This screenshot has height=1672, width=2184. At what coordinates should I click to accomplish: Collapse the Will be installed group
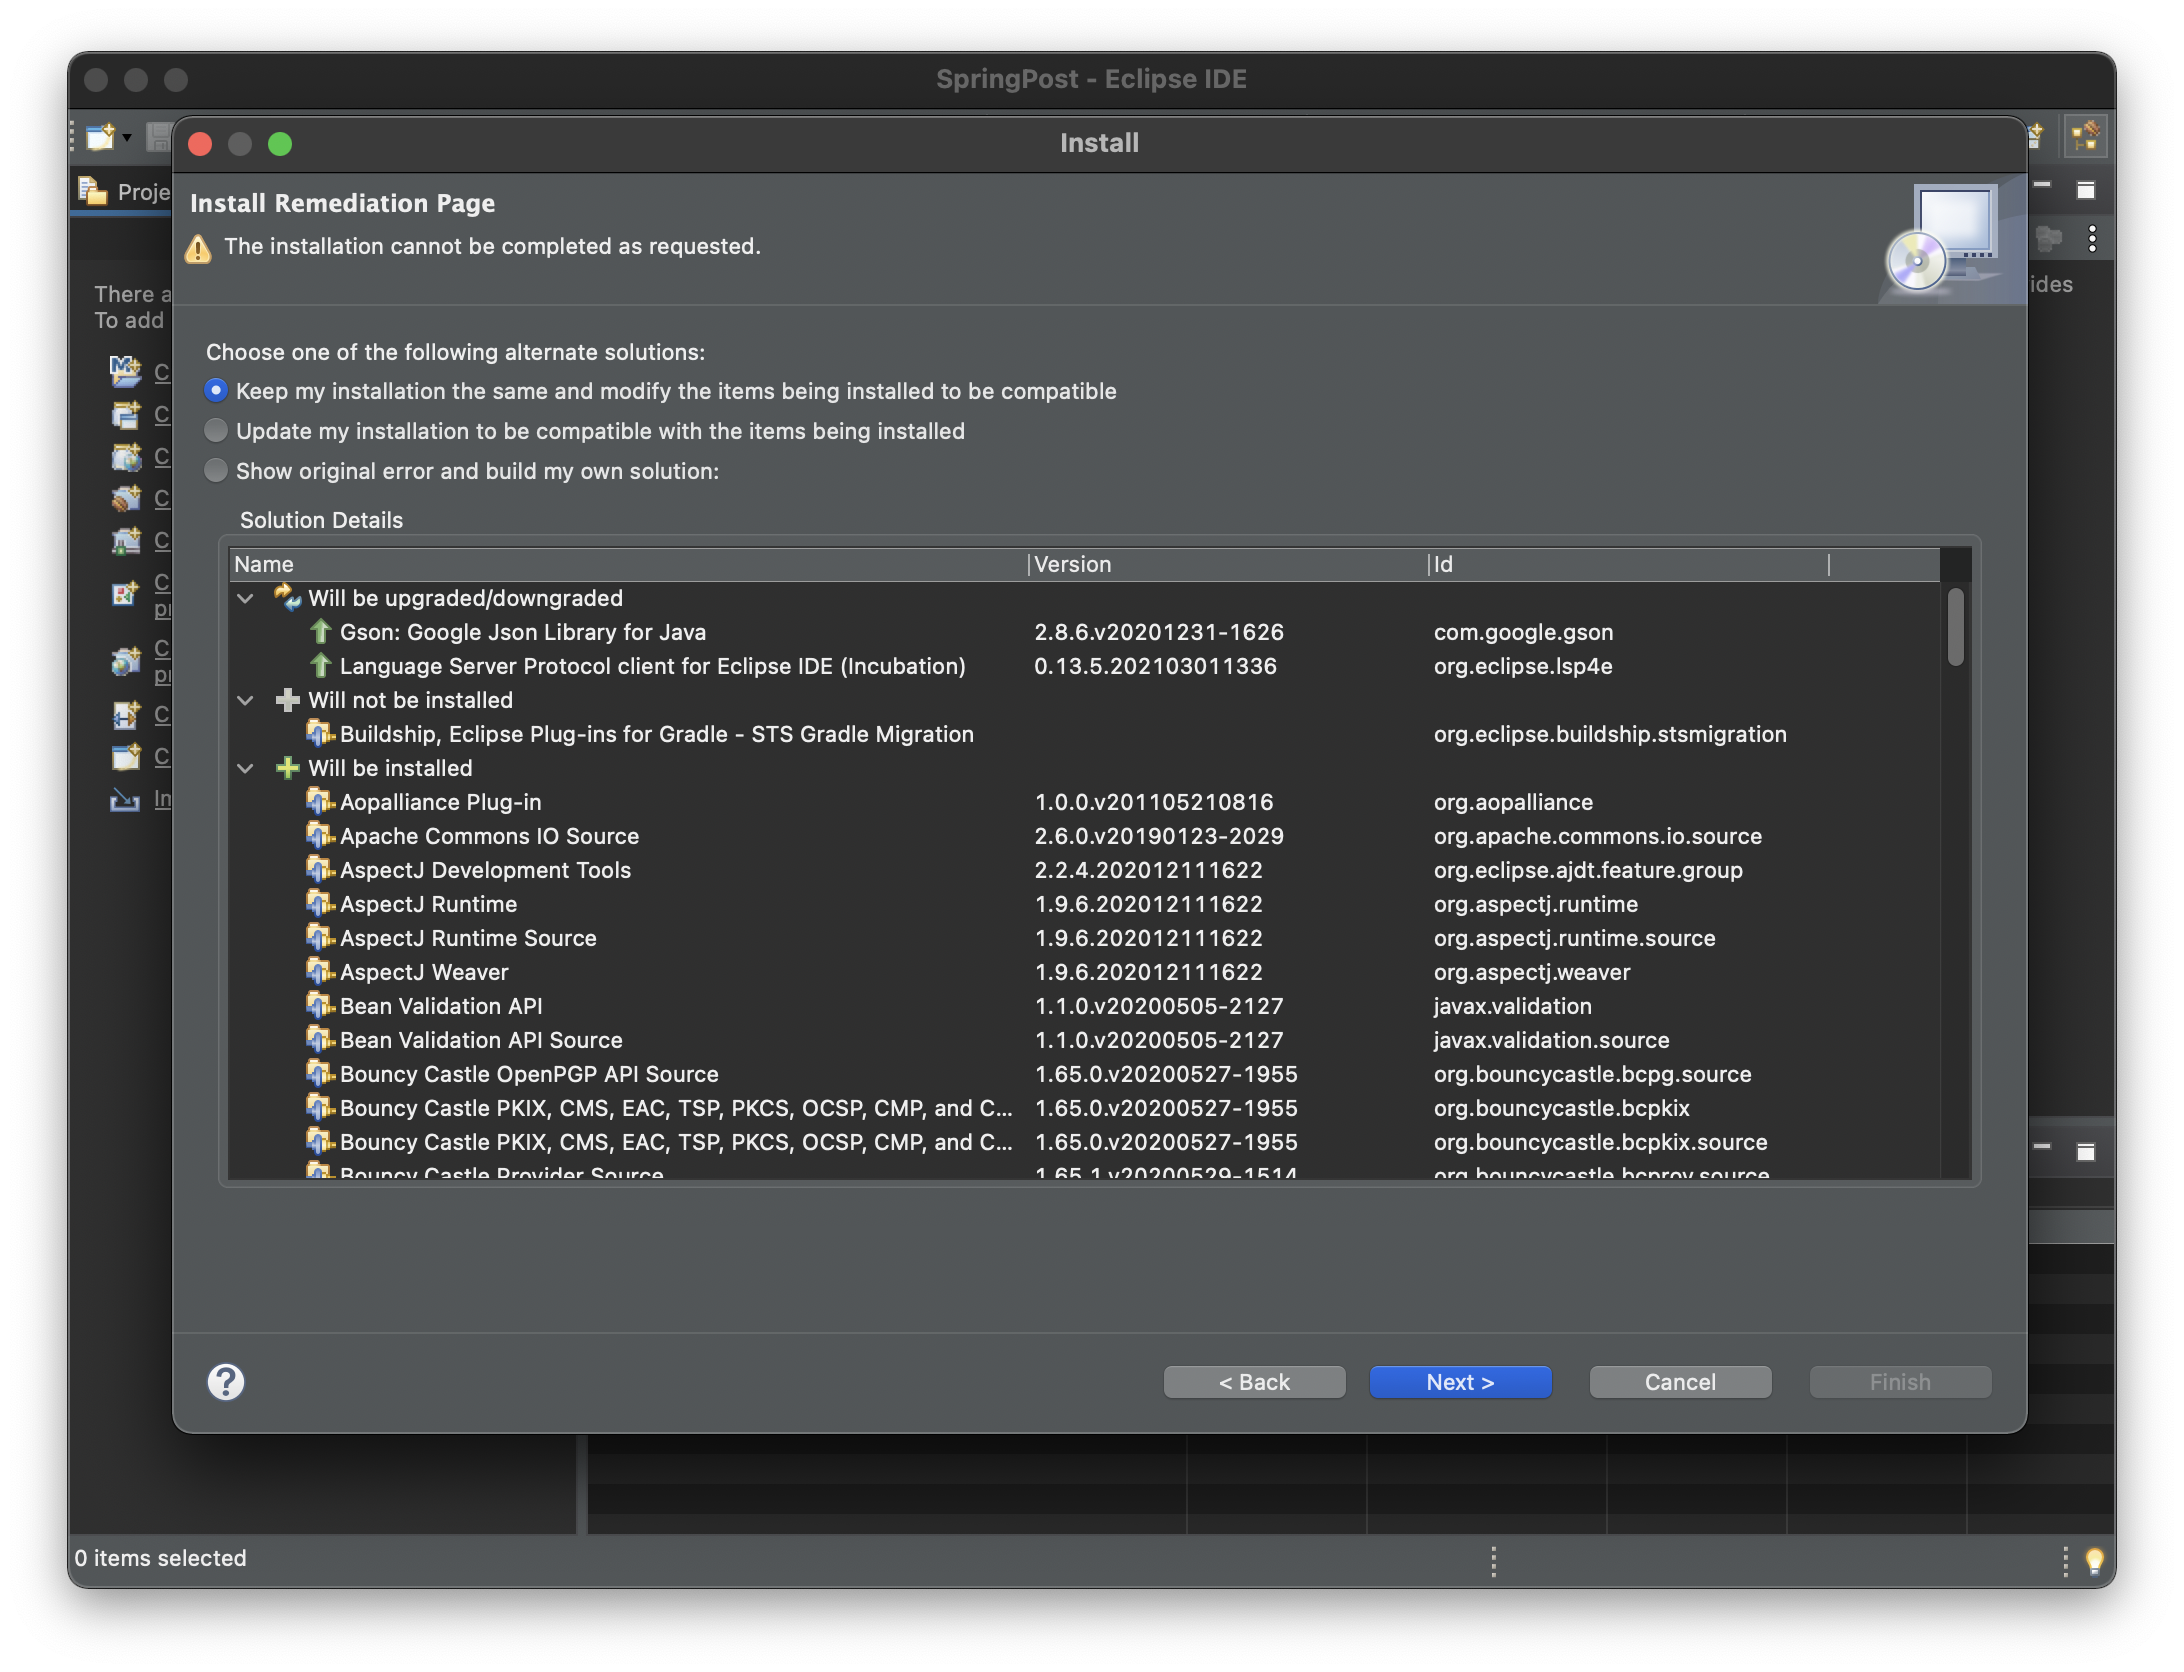pyautogui.click(x=246, y=768)
